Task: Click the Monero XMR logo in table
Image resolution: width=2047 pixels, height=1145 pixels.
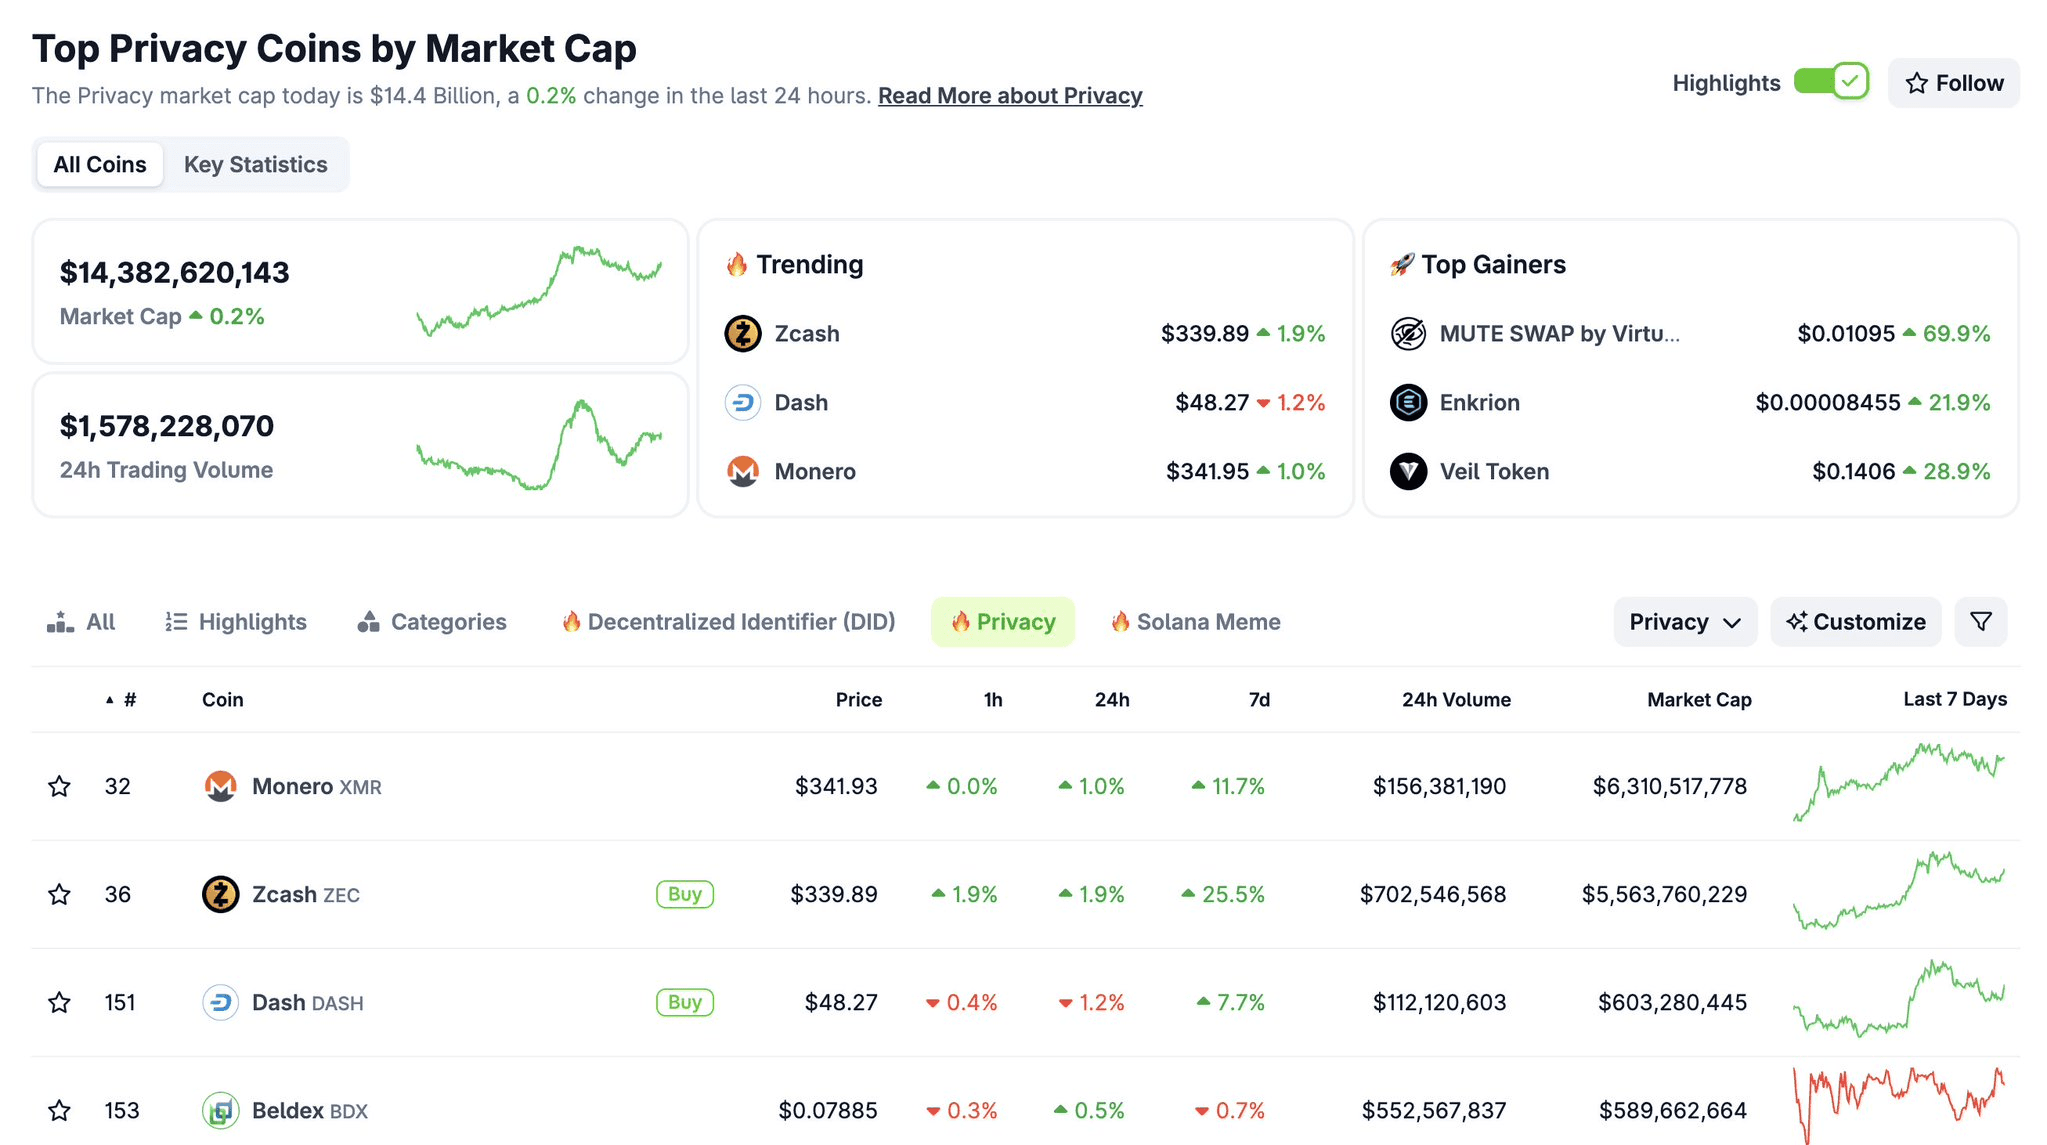Action: click(220, 787)
